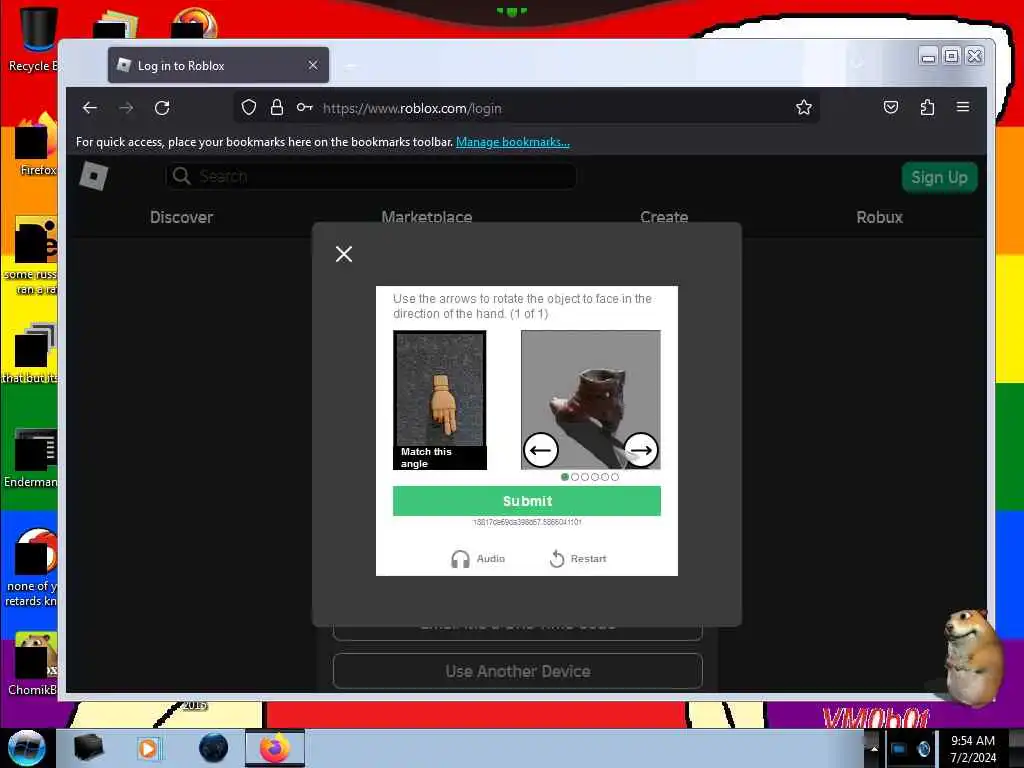This screenshot has width=1024, height=768.
Task: Close the Log in to Roblox tab
Action: click(x=313, y=65)
